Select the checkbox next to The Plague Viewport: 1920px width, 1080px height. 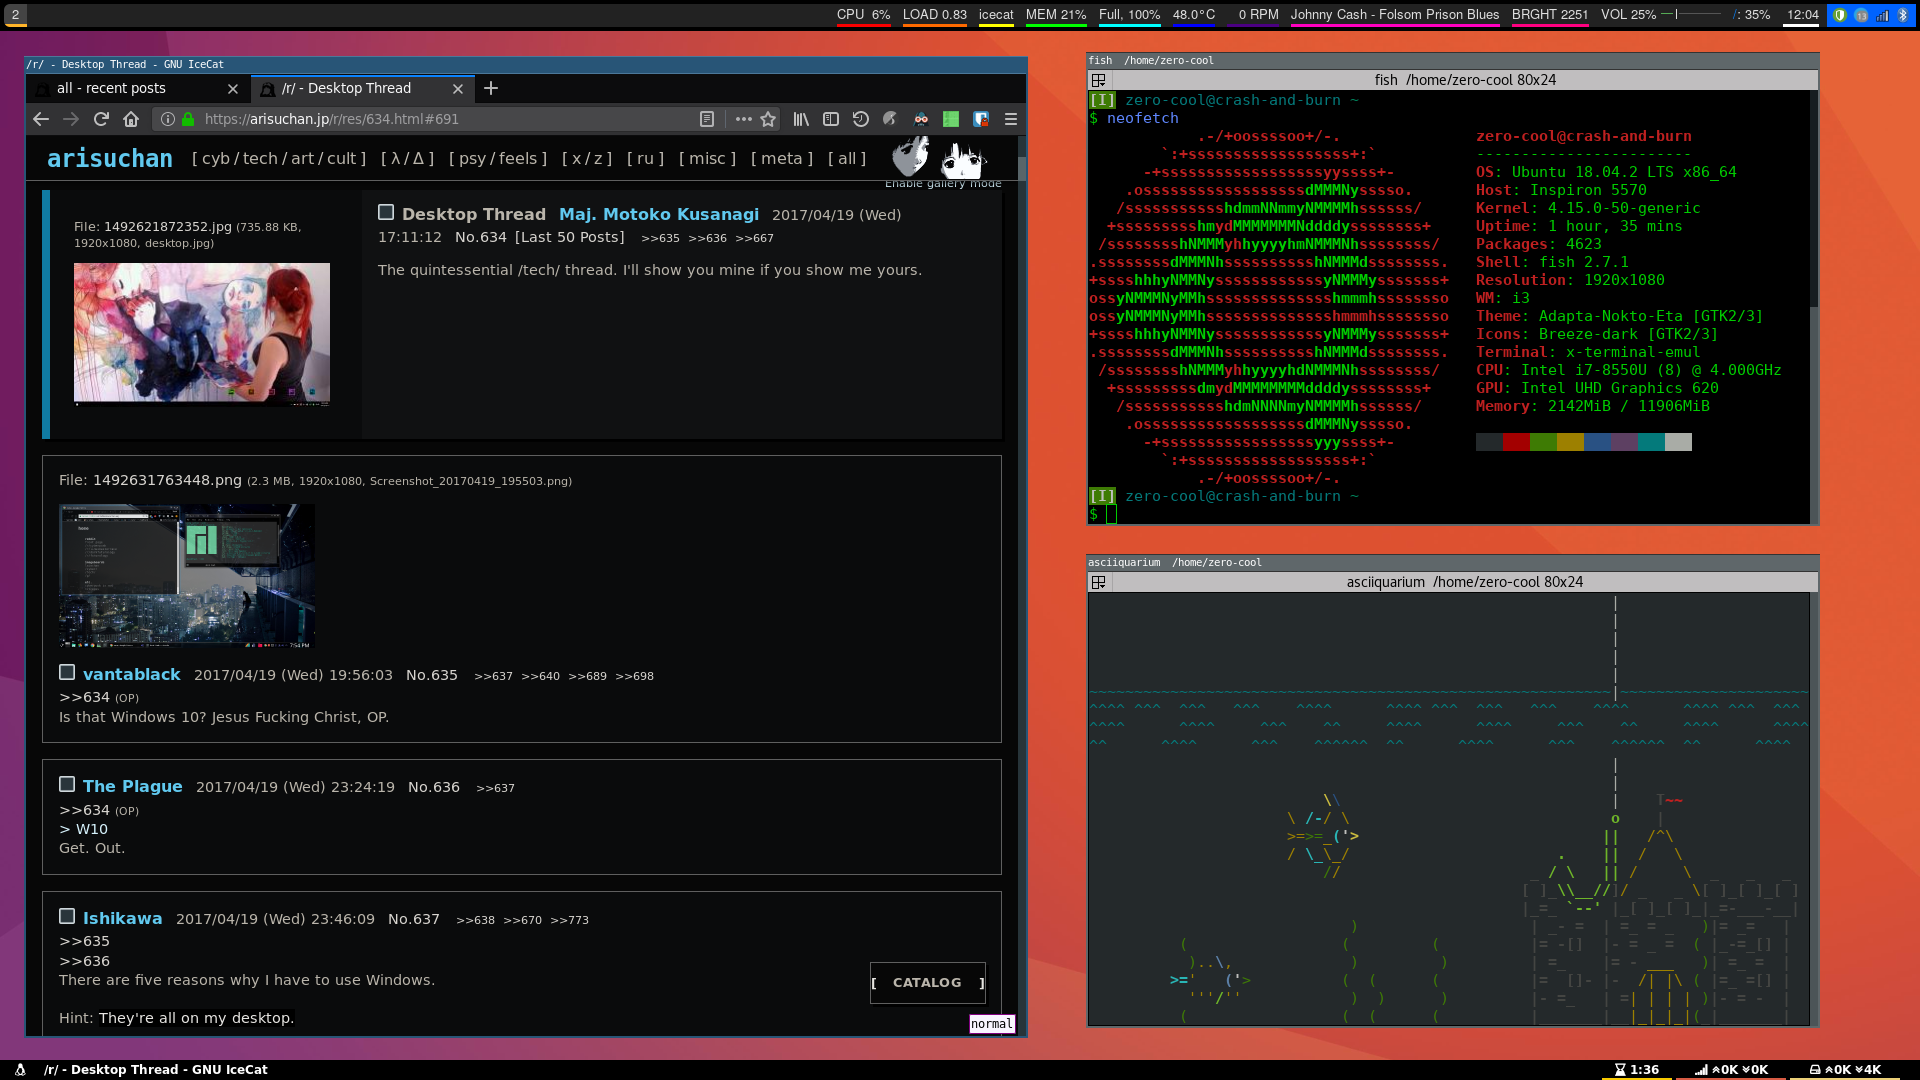(67, 784)
